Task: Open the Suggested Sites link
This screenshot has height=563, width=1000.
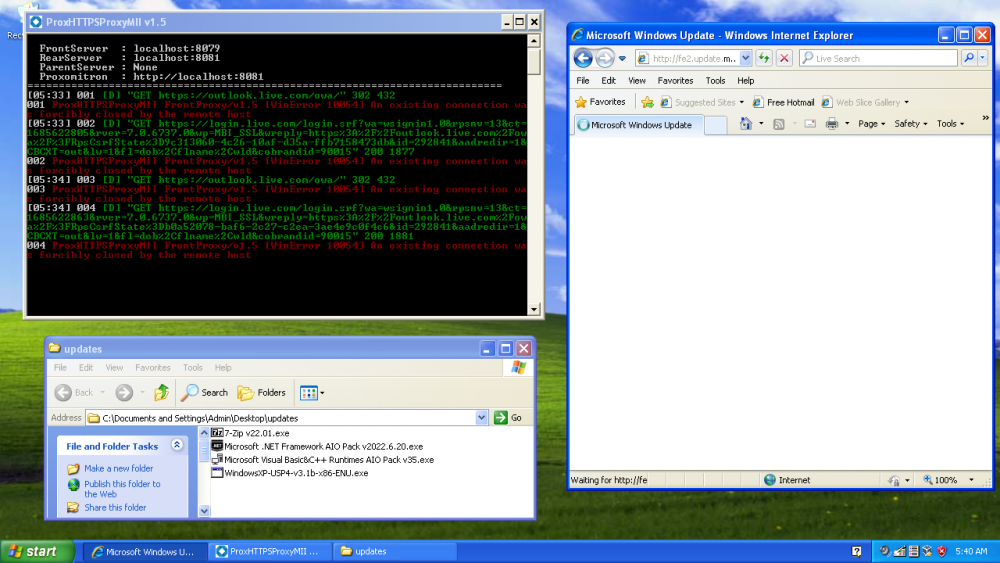Action: point(702,102)
